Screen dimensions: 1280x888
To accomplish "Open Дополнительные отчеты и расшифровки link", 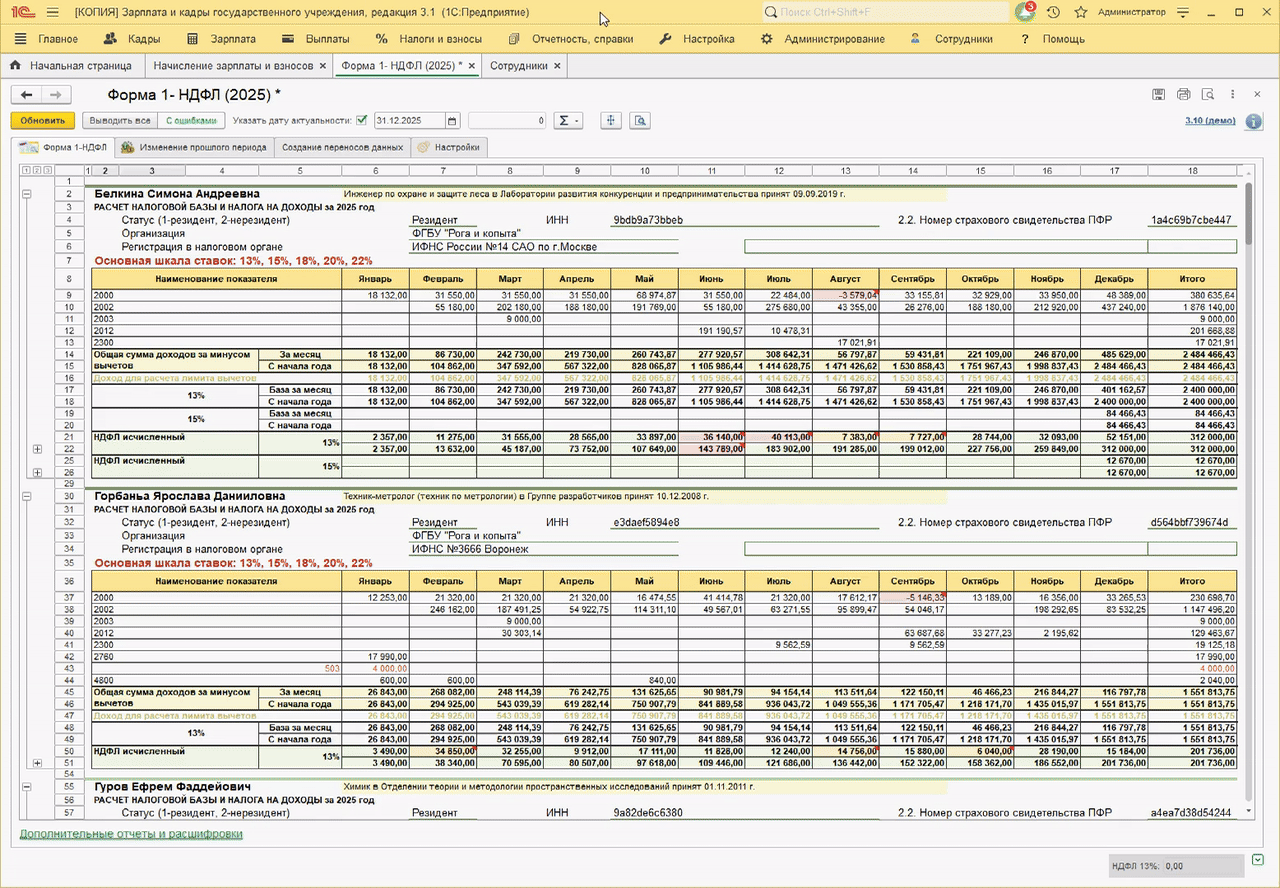I will (131, 833).
